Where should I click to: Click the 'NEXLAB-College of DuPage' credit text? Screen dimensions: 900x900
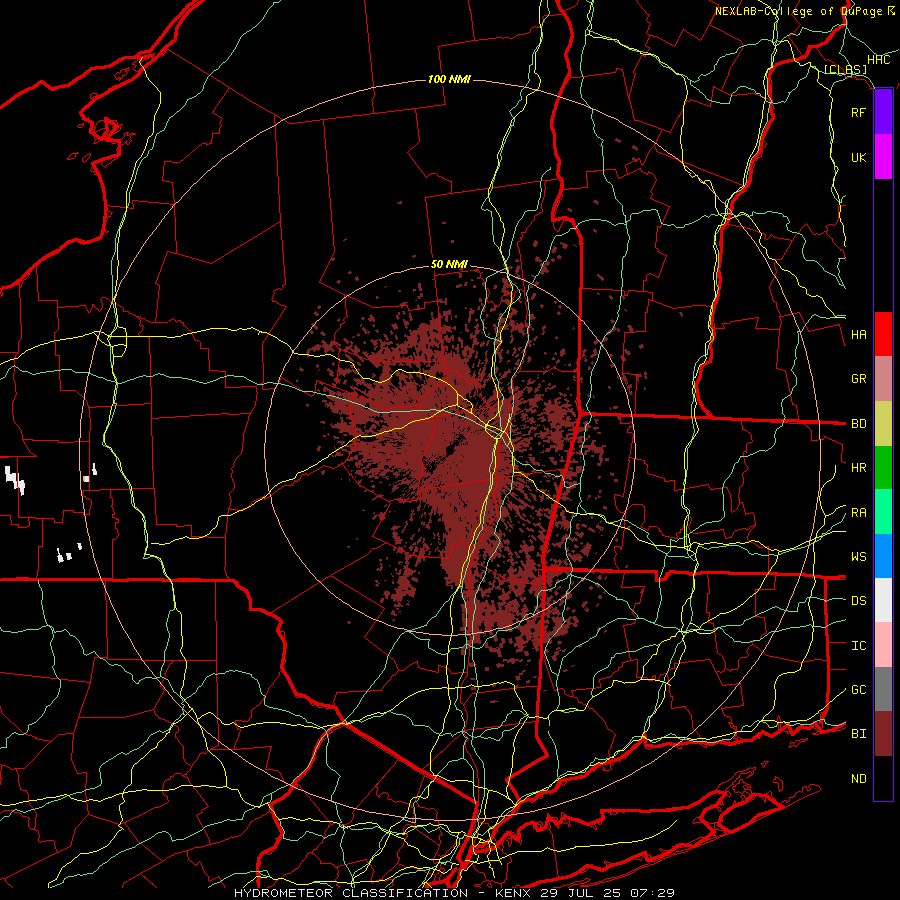pyautogui.click(x=798, y=11)
